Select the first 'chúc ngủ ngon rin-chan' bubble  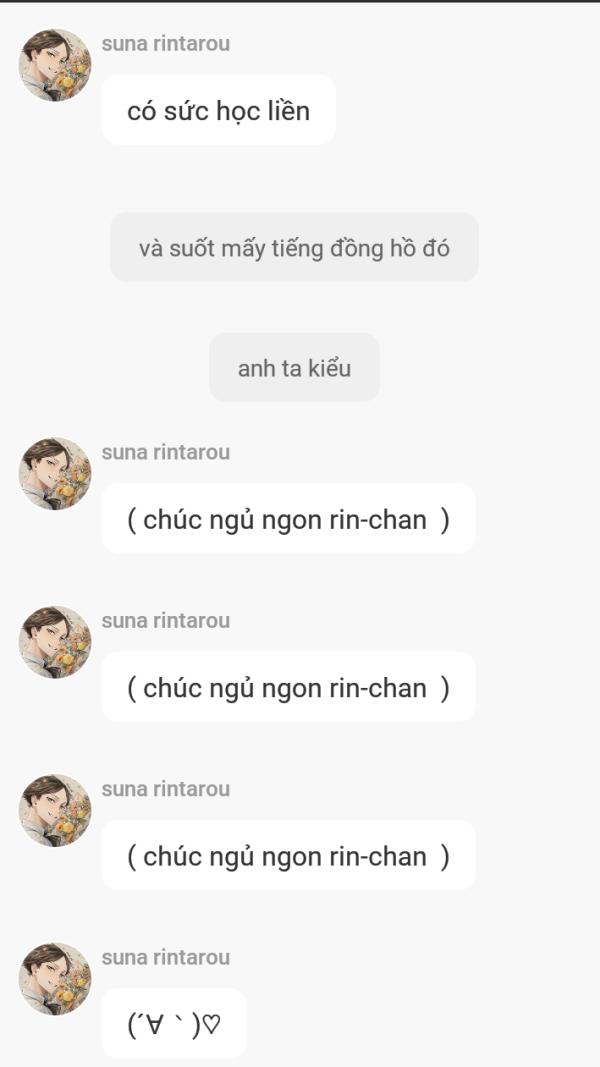coord(288,519)
